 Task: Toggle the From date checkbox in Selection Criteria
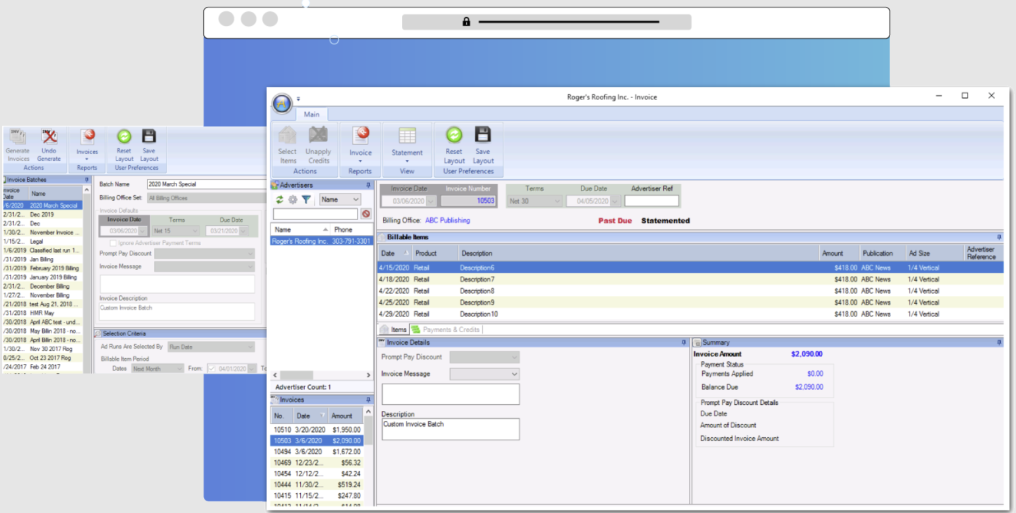click(211, 368)
